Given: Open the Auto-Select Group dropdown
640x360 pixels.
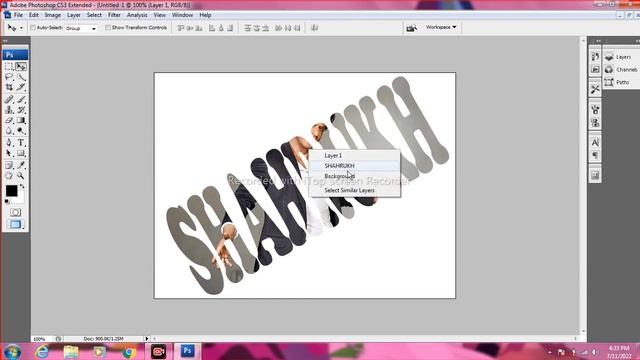Looking at the screenshot, I should [81, 28].
